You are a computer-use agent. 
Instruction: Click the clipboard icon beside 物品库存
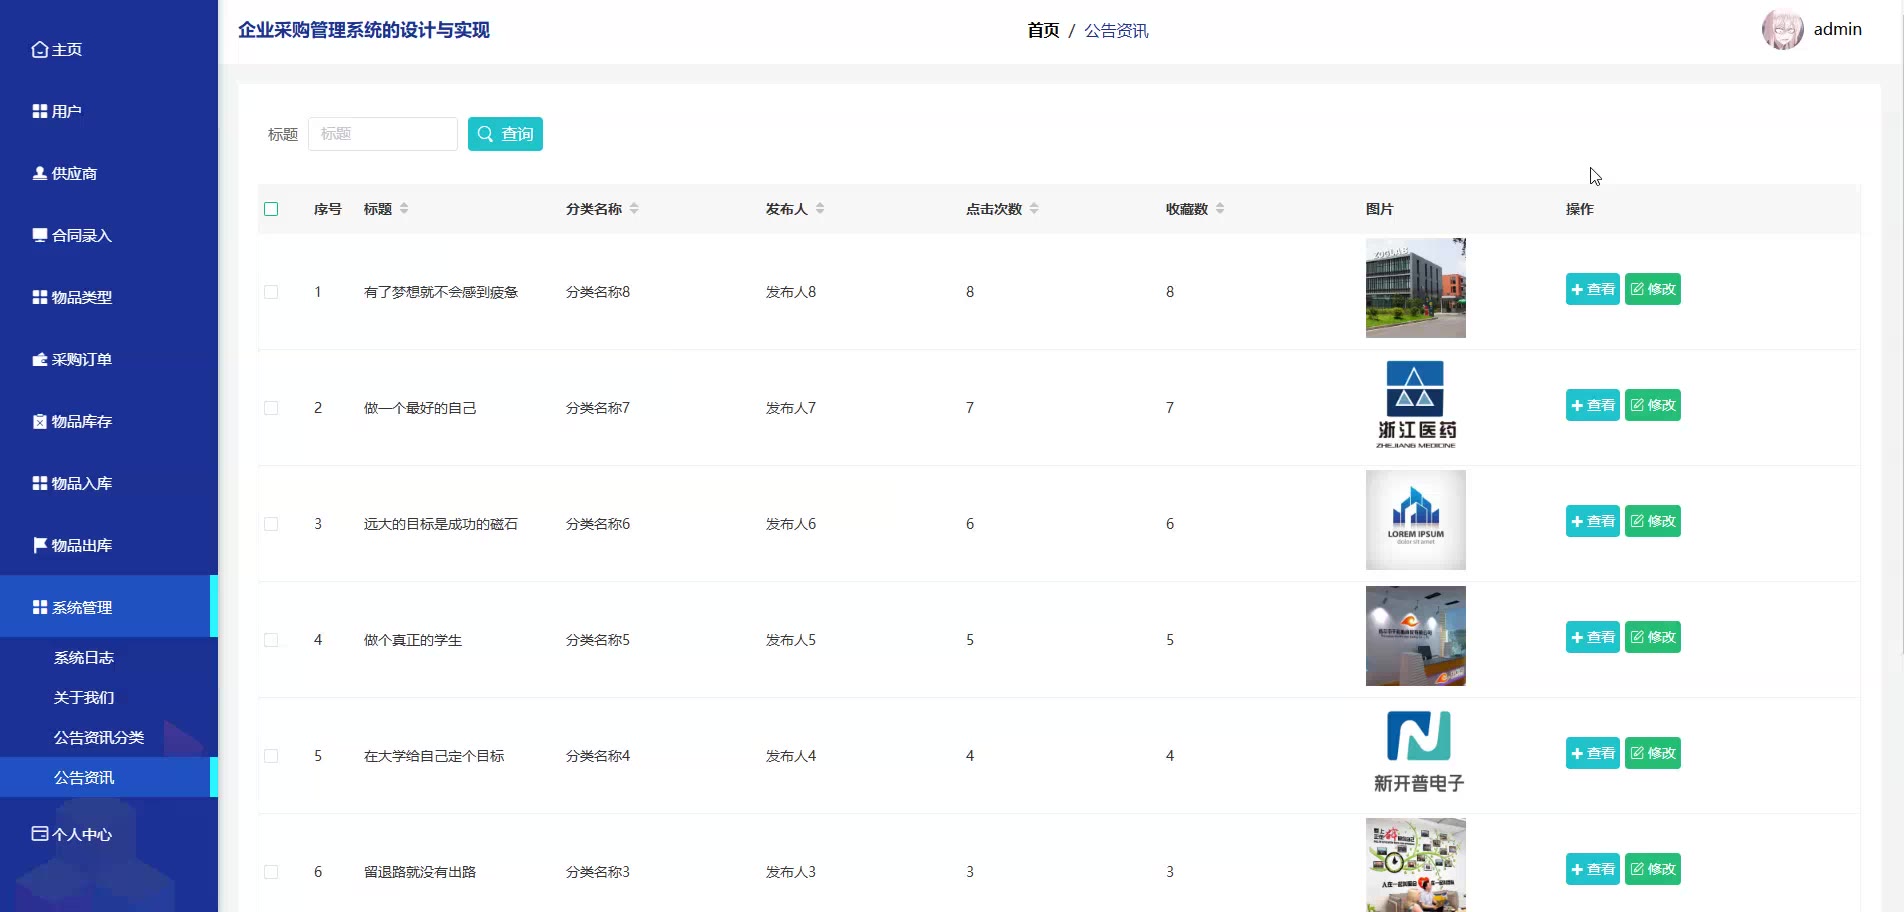pyautogui.click(x=40, y=421)
